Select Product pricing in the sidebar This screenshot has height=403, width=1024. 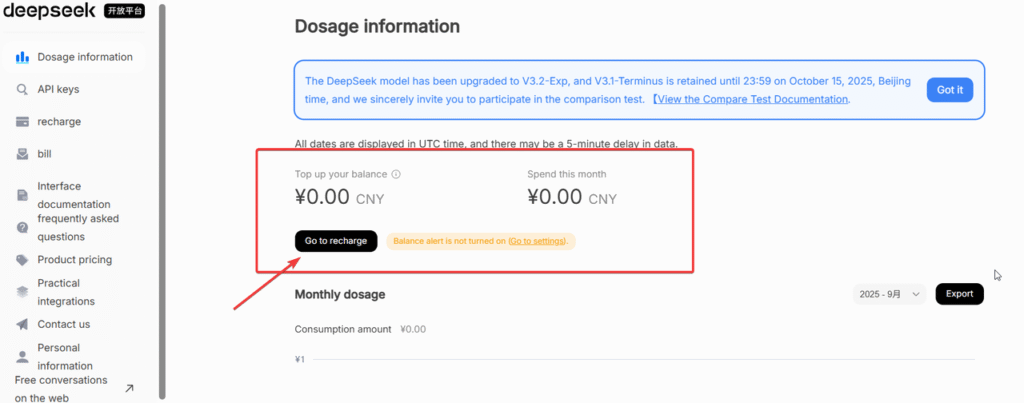(x=74, y=260)
